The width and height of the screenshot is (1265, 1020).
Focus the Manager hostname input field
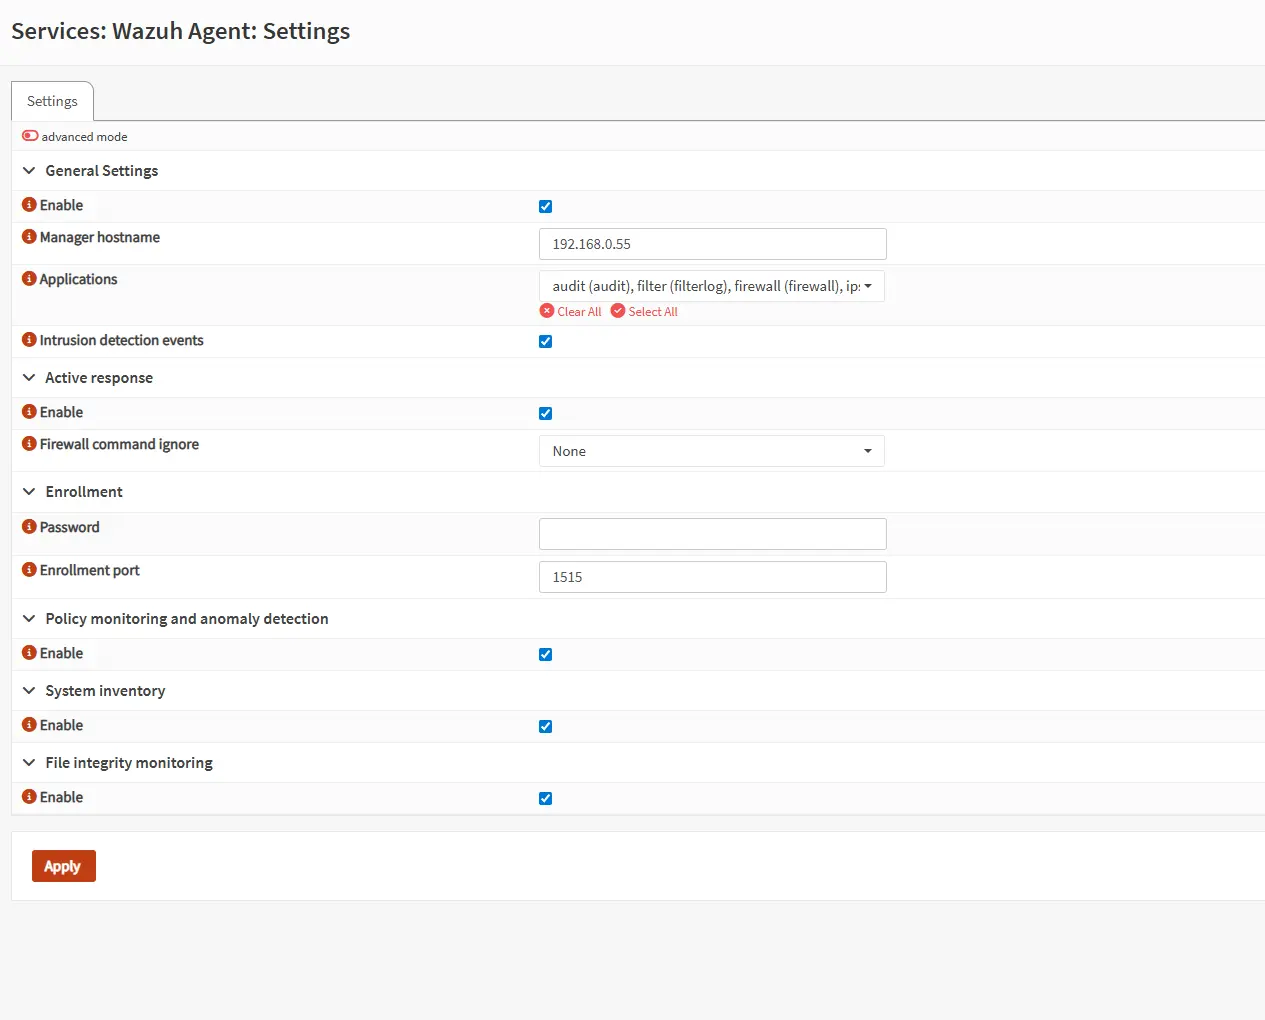pos(713,244)
